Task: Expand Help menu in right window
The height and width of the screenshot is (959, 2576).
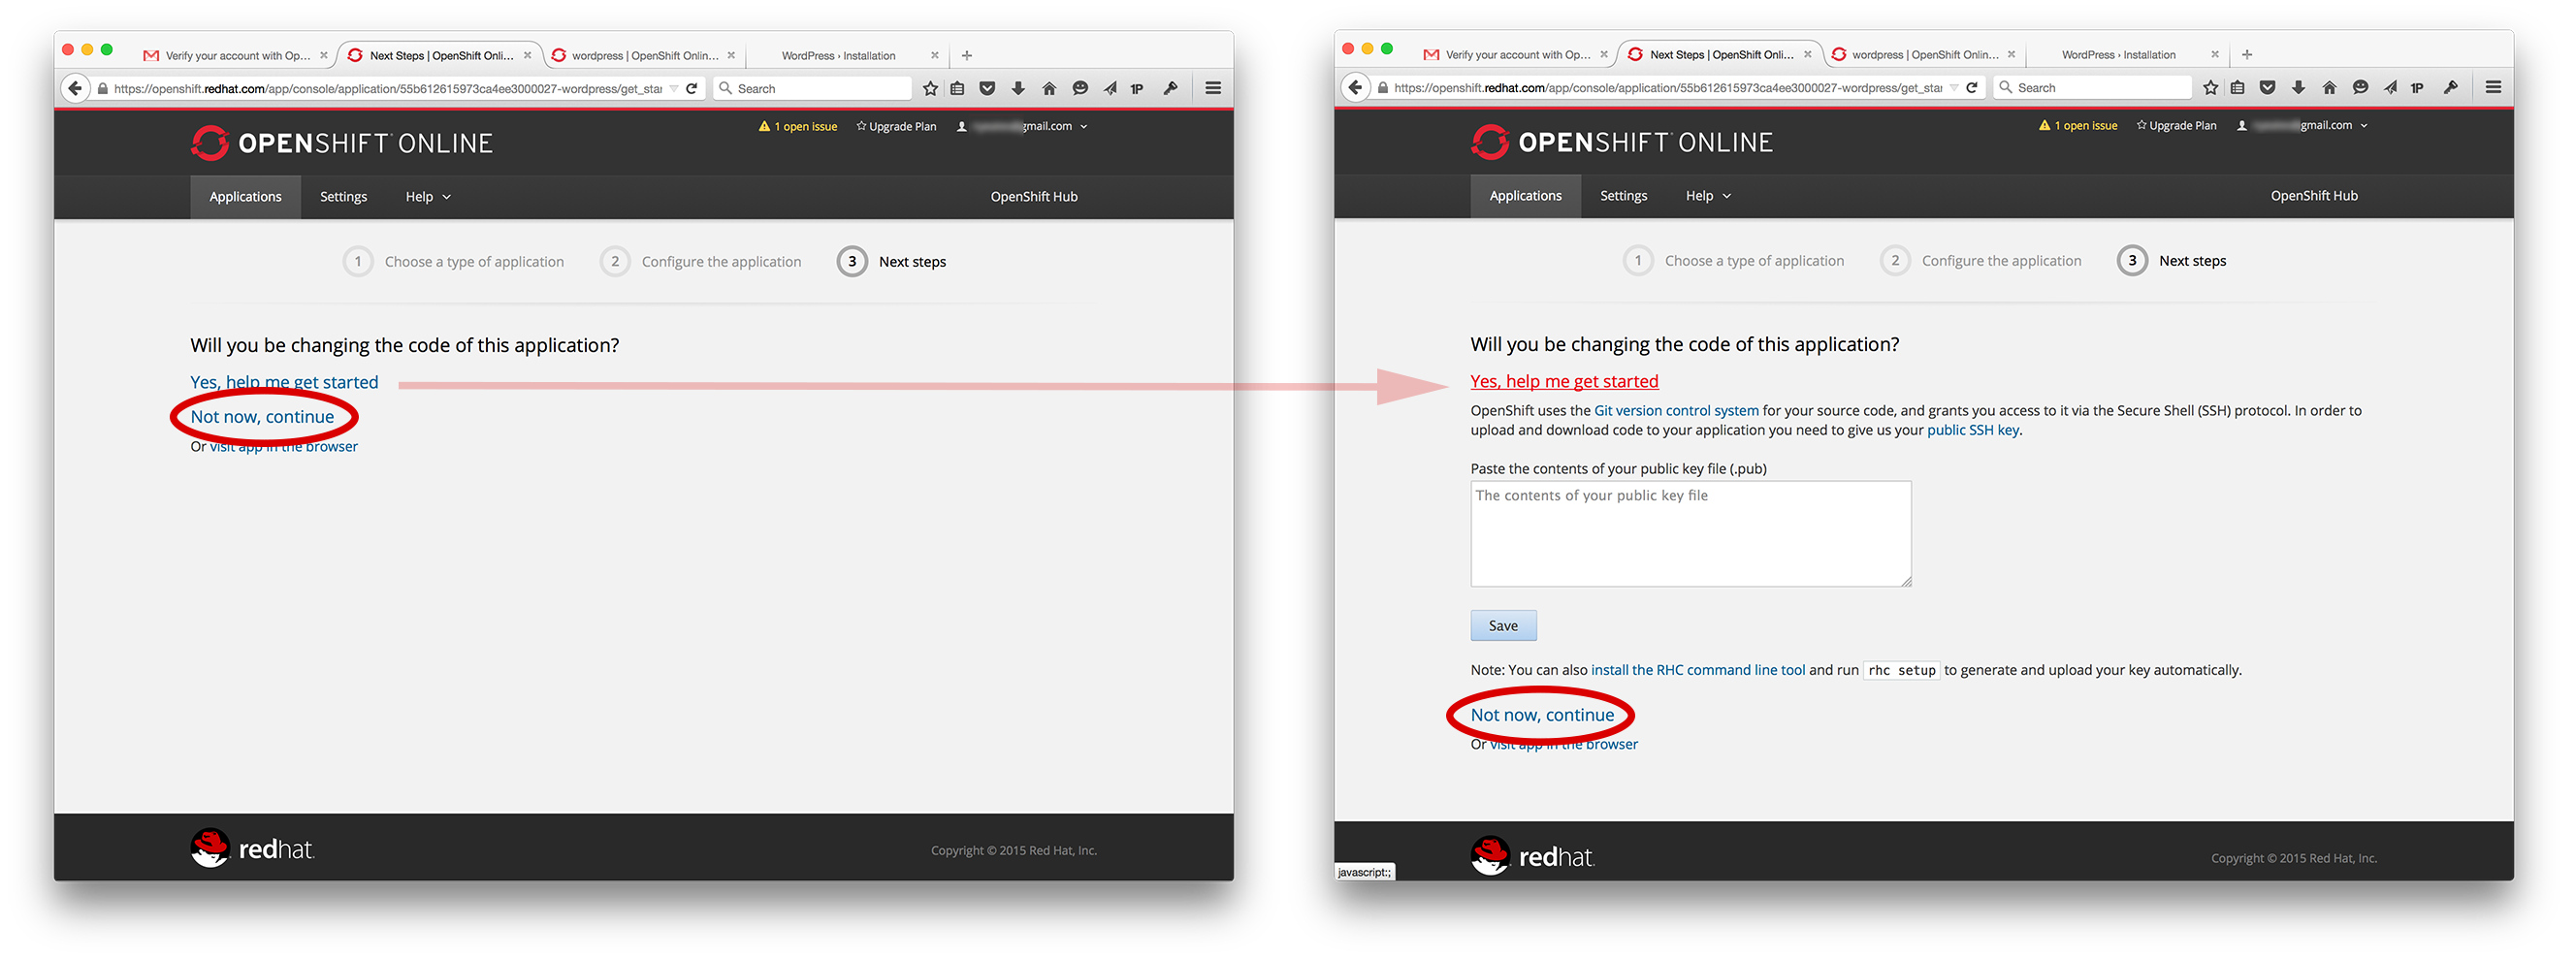Action: (x=1708, y=196)
